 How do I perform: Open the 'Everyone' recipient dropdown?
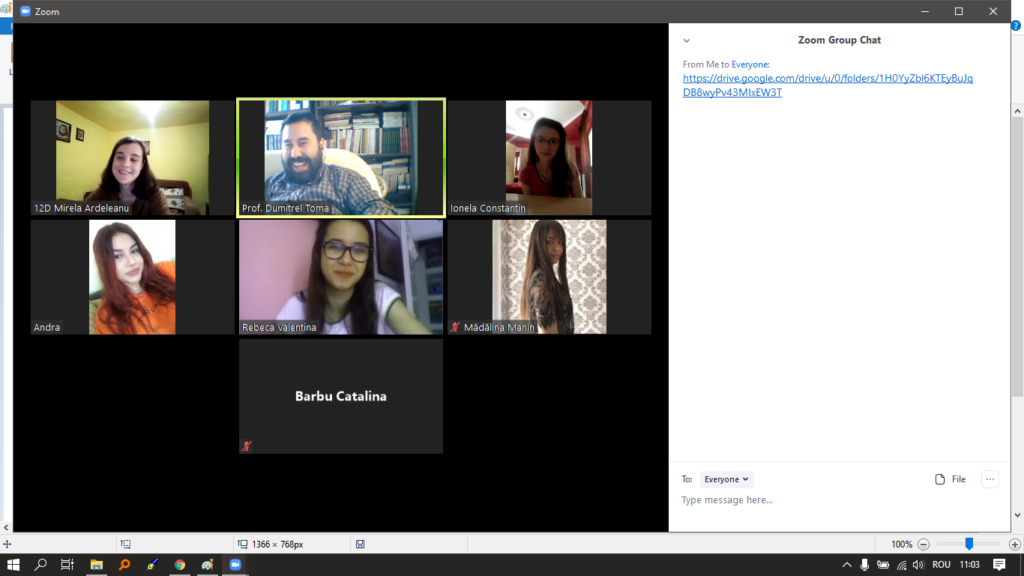click(726, 479)
